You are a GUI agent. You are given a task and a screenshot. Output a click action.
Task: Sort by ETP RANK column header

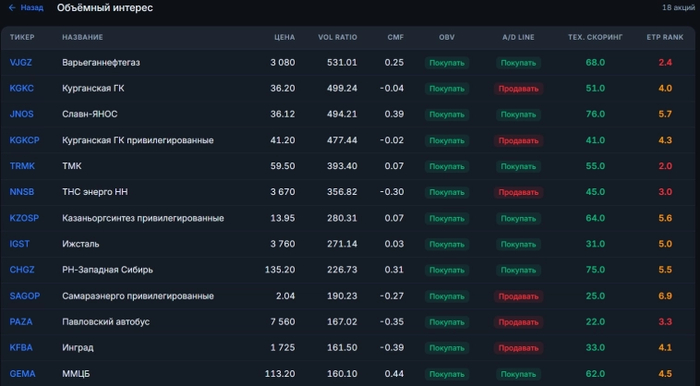[665, 37]
